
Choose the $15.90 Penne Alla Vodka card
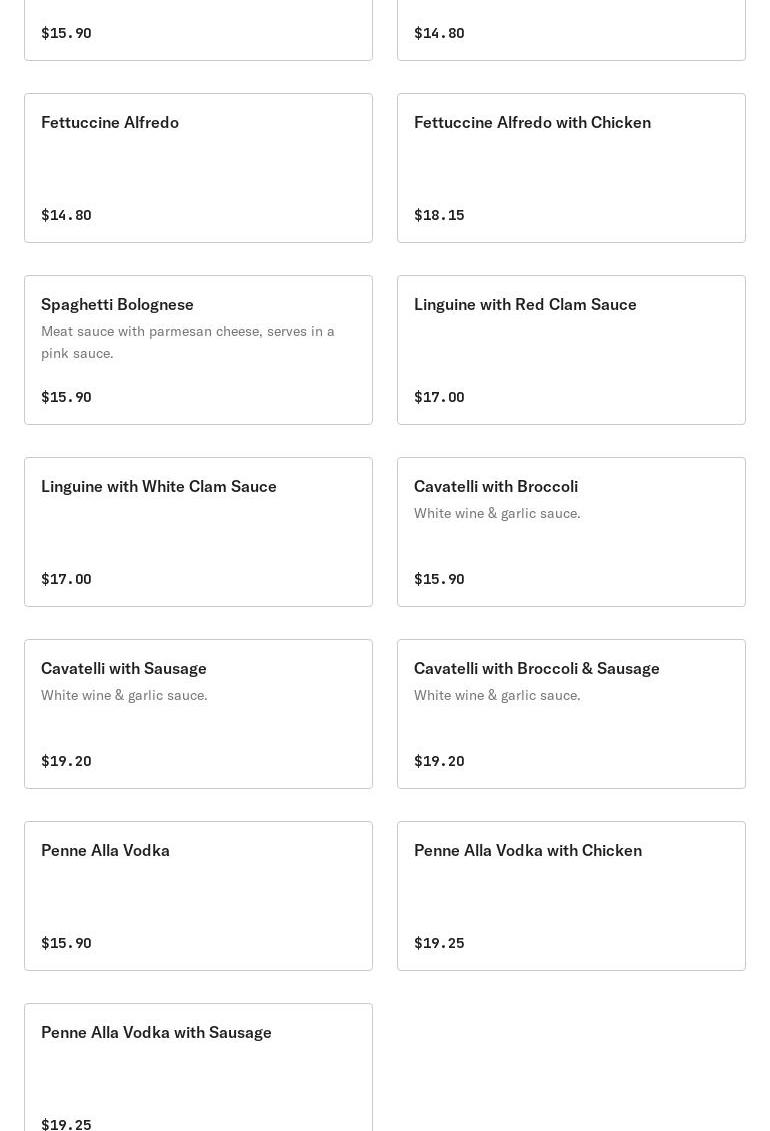point(198,895)
